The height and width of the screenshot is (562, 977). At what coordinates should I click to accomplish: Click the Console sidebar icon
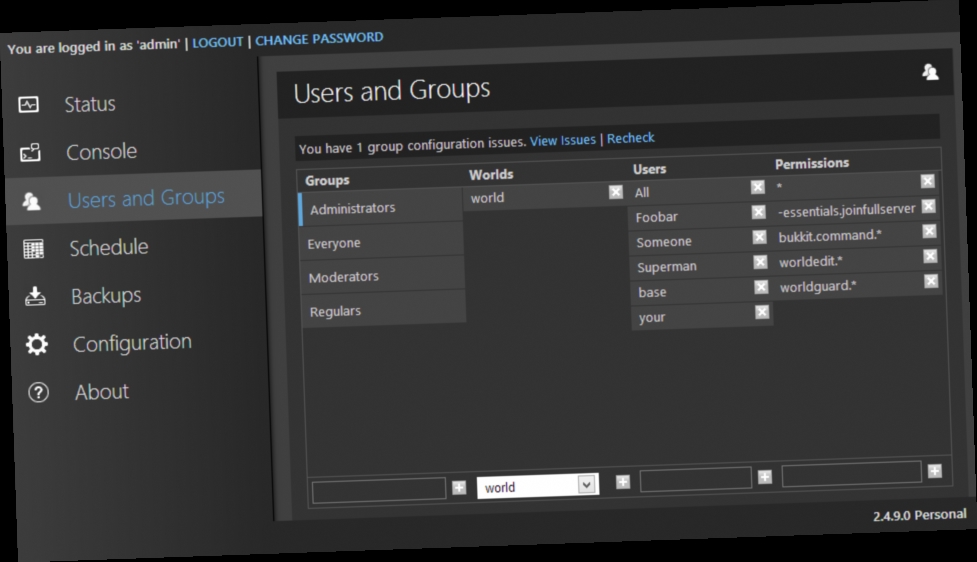pyautogui.click(x=30, y=153)
